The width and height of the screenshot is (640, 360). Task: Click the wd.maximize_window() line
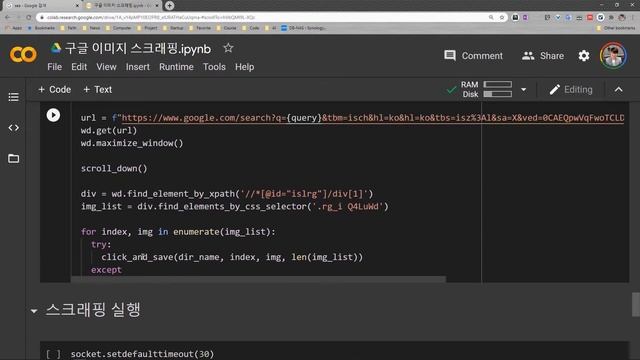(132, 143)
